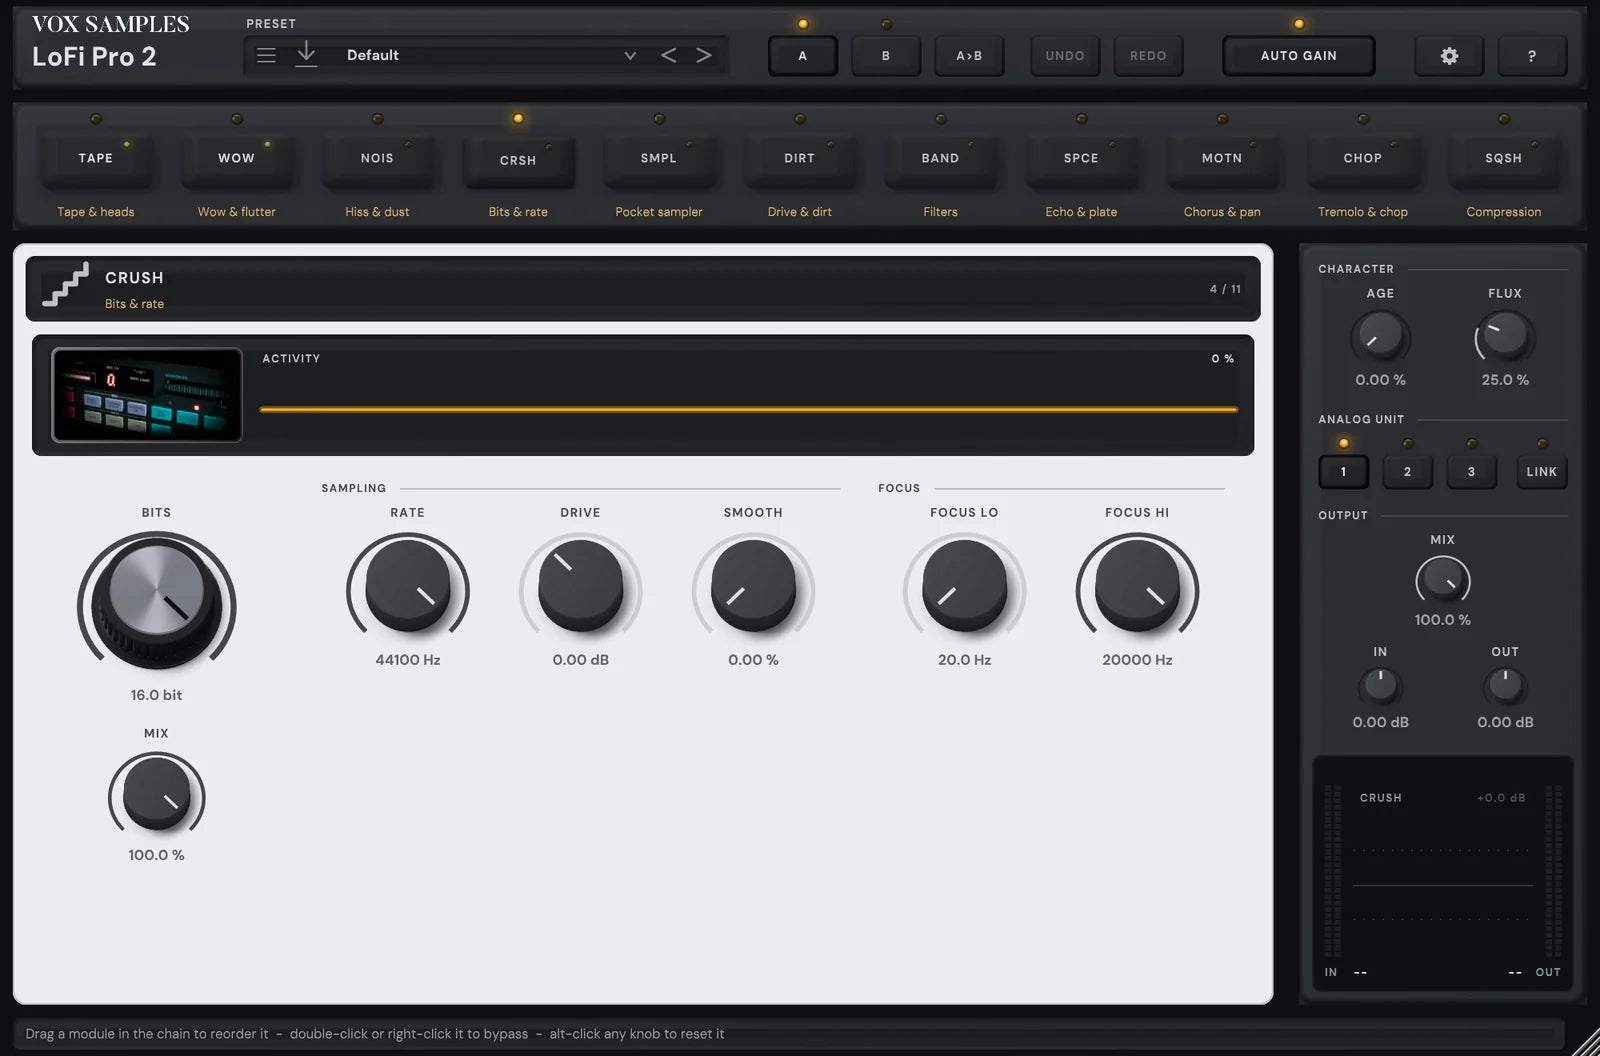The width and height of the screenshot is (1600, 1056).
Task: Click the SMOOTH knob
Action: (x=753, y=586)
